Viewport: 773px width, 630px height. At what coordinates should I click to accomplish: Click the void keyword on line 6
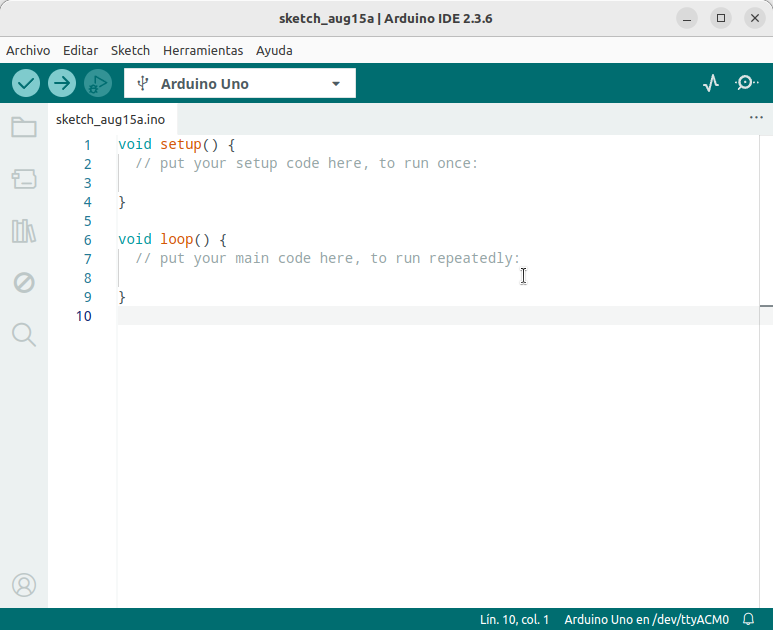135,240
